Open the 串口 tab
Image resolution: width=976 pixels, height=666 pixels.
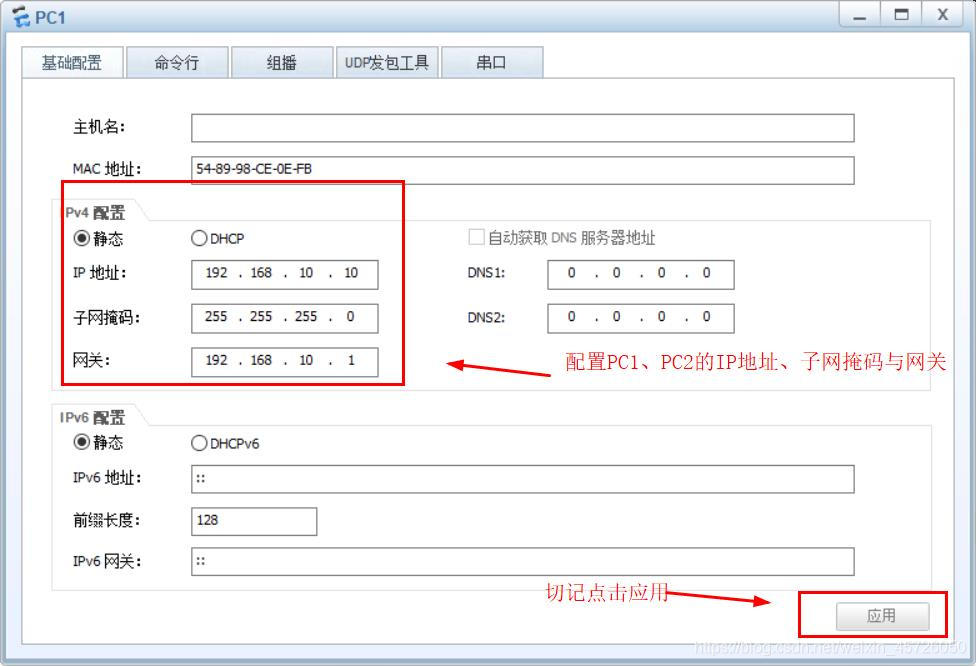pos(492,62)
